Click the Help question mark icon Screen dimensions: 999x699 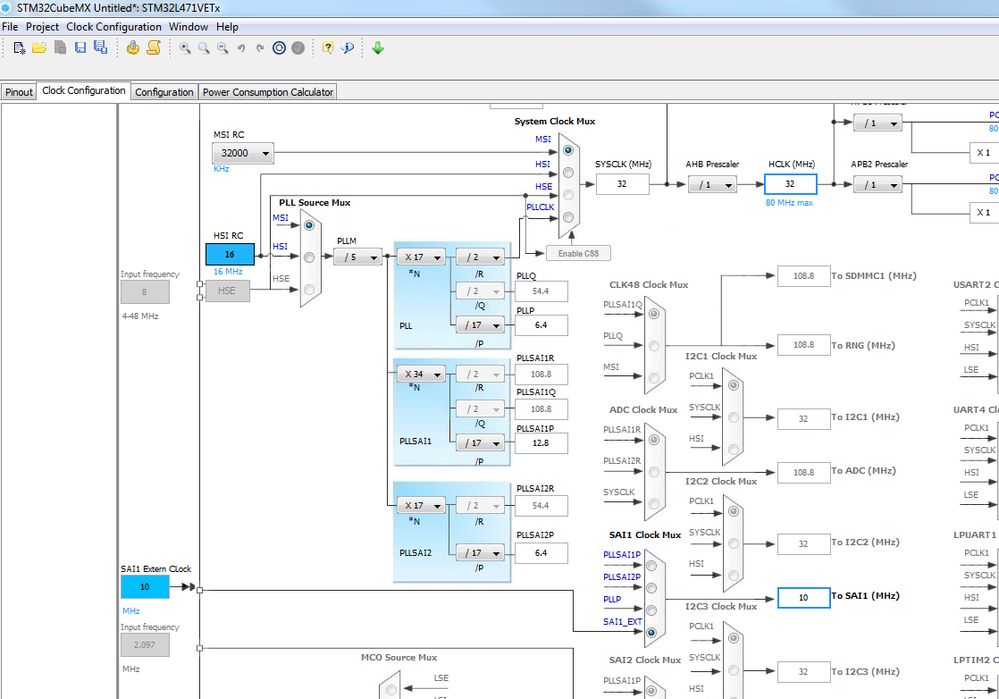tap(327, 48)
